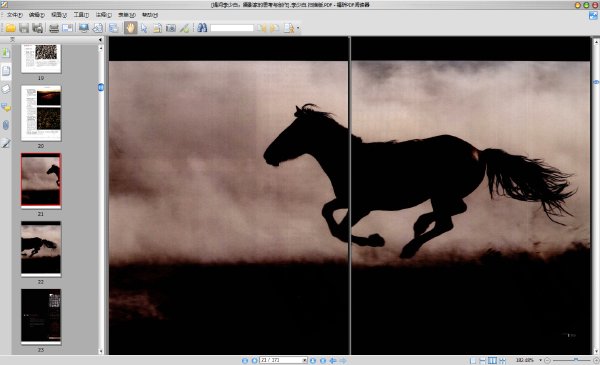
Task: Open the Signatures pen sidebar panel
Action: coord(6,143)
